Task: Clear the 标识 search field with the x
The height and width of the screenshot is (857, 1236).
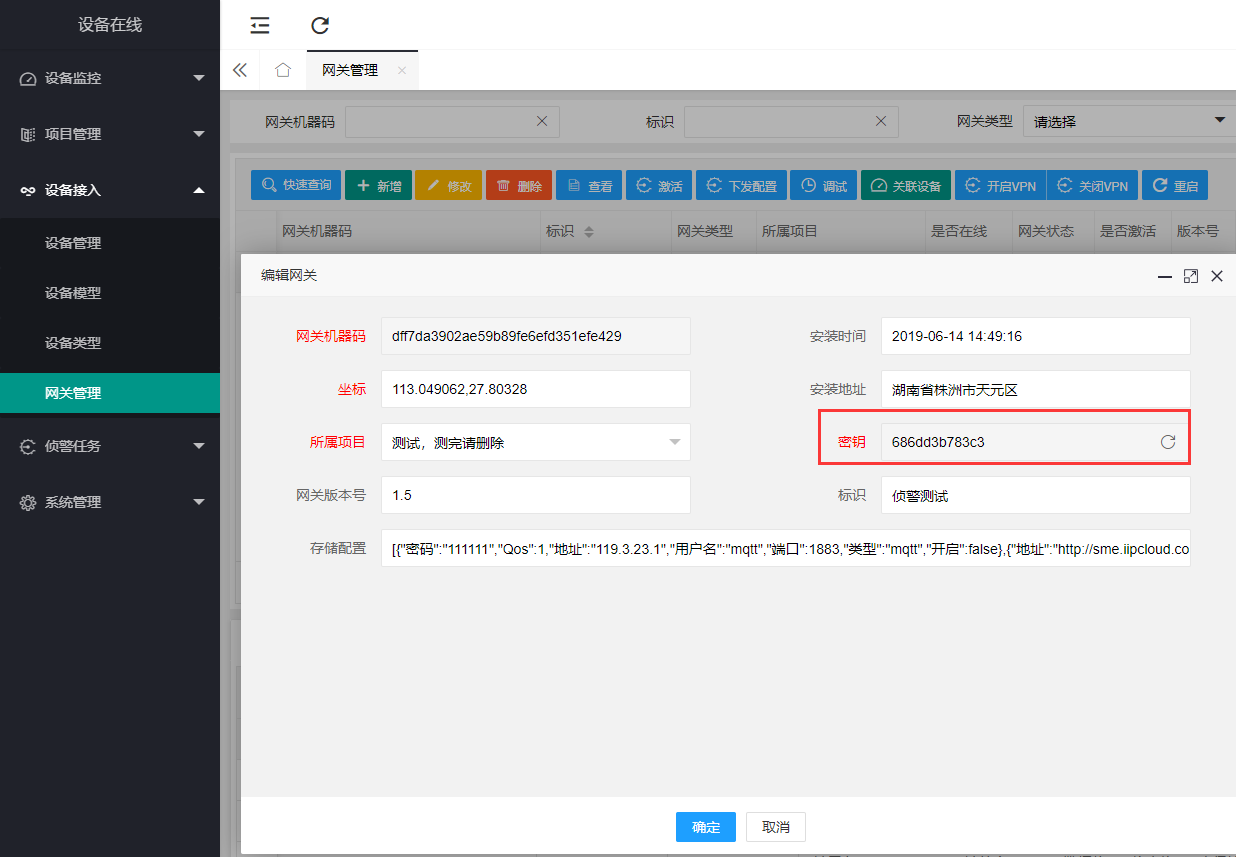Action: [x=881, y=121]
